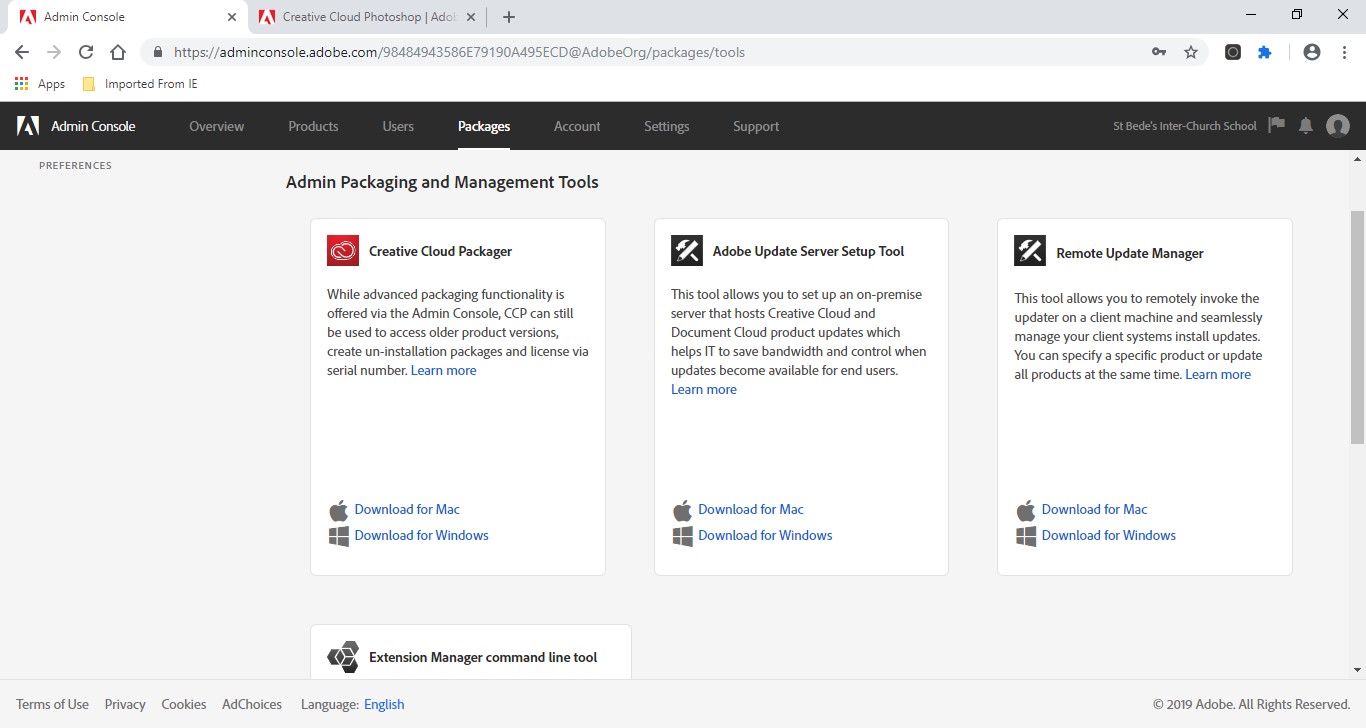Click Windows icon under Adobe Update Server Setup Tool
This screenshot has width=1366, height=728.
tap(683, 536)
